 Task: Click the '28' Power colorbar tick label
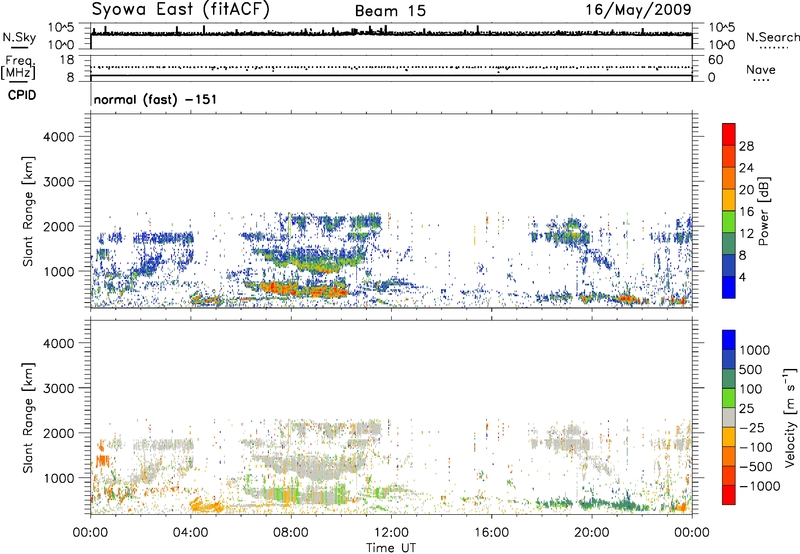[x=746, y=146]
